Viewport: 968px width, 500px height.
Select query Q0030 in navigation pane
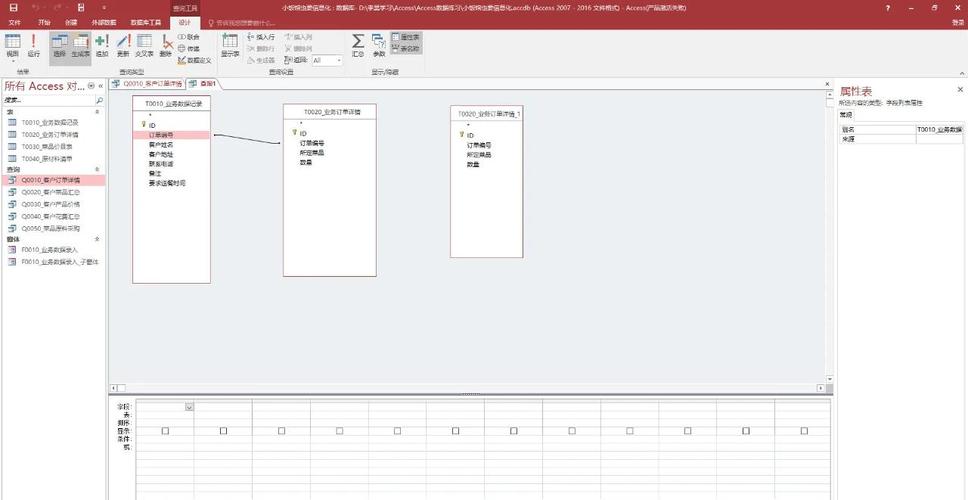(x=51, y=204)
